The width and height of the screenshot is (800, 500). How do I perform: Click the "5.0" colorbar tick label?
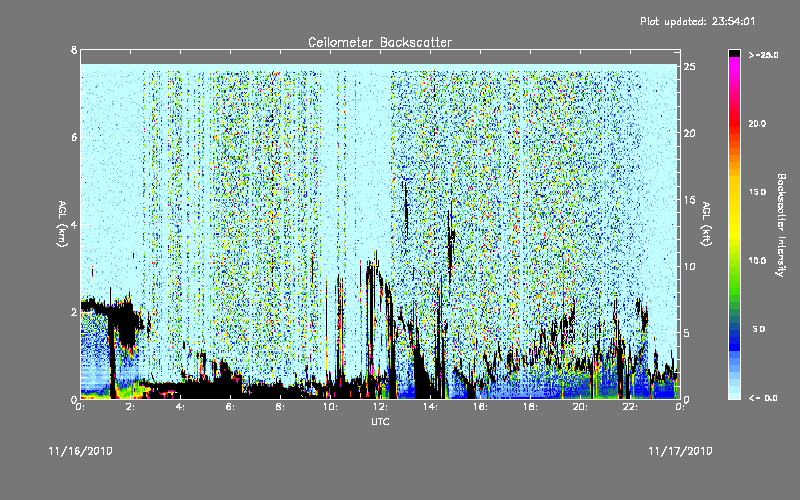[759, 329]
